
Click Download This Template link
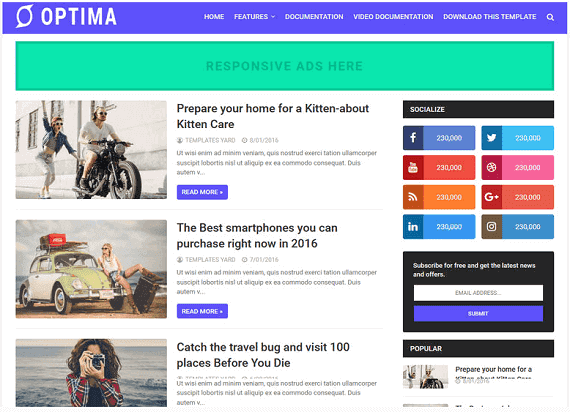[489, 17]
